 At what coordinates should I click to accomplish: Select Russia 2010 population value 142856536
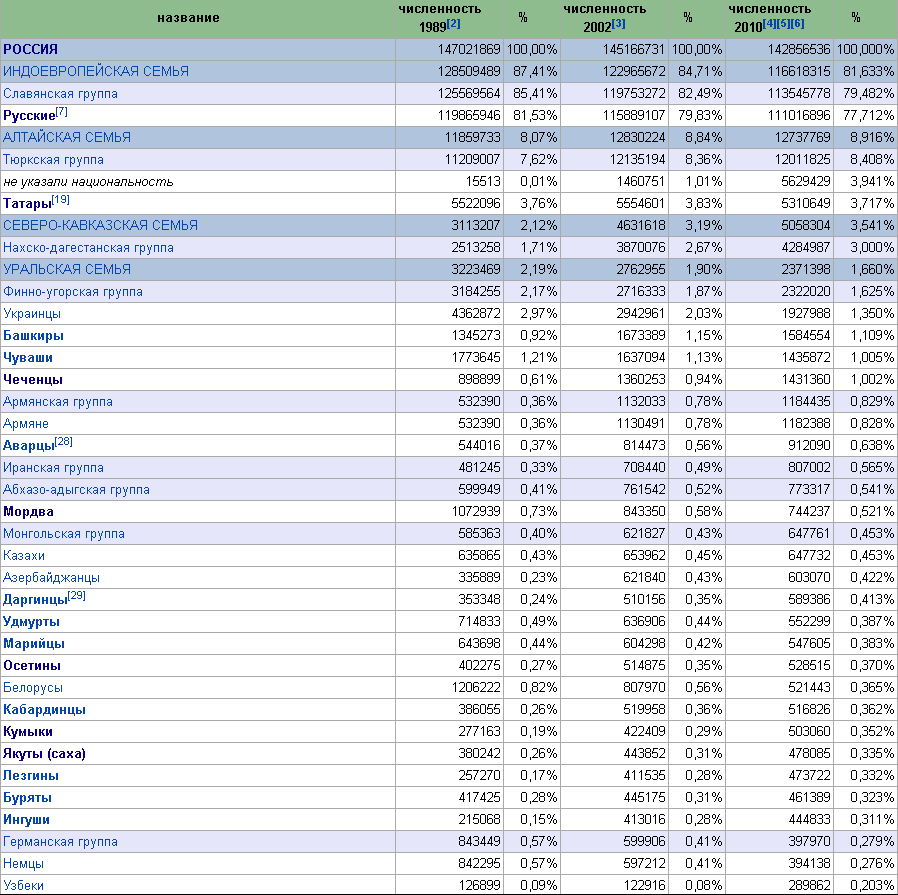click(x=799, y=49)
